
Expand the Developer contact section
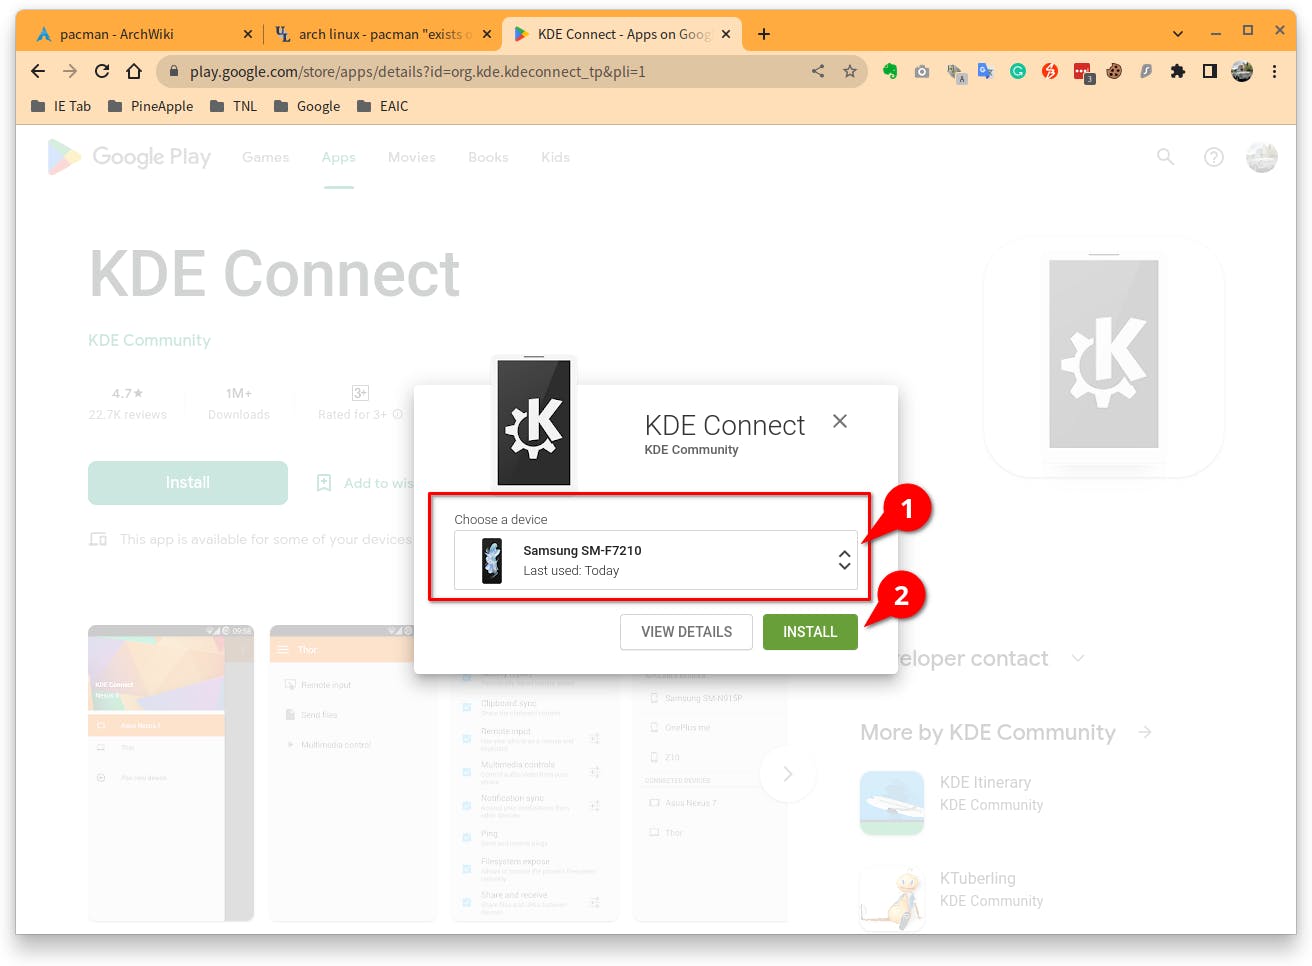1078,658
